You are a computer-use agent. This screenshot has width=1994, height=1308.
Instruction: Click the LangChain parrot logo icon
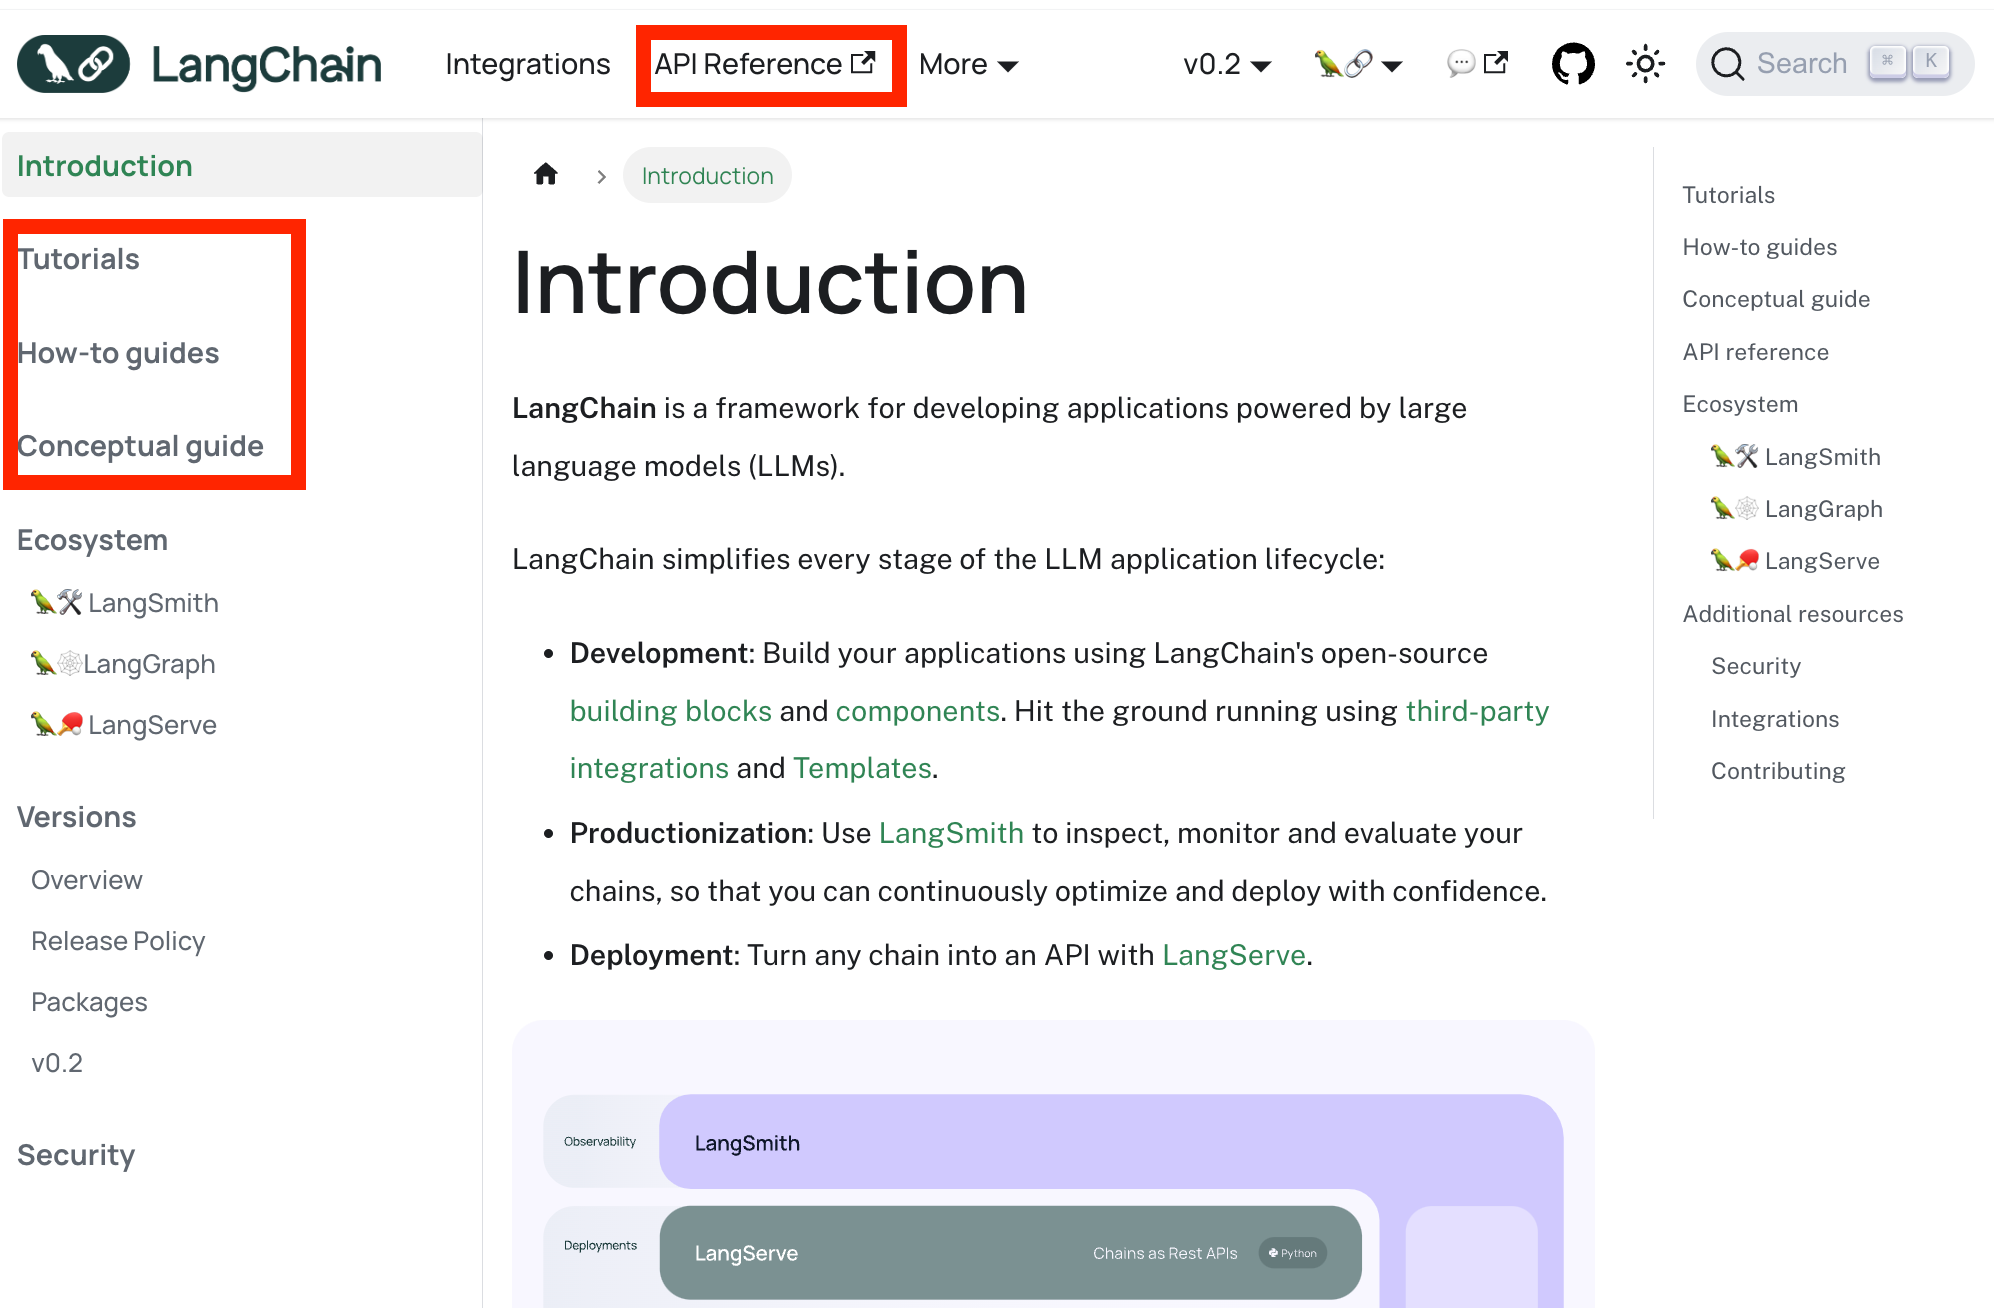(73, 64)
